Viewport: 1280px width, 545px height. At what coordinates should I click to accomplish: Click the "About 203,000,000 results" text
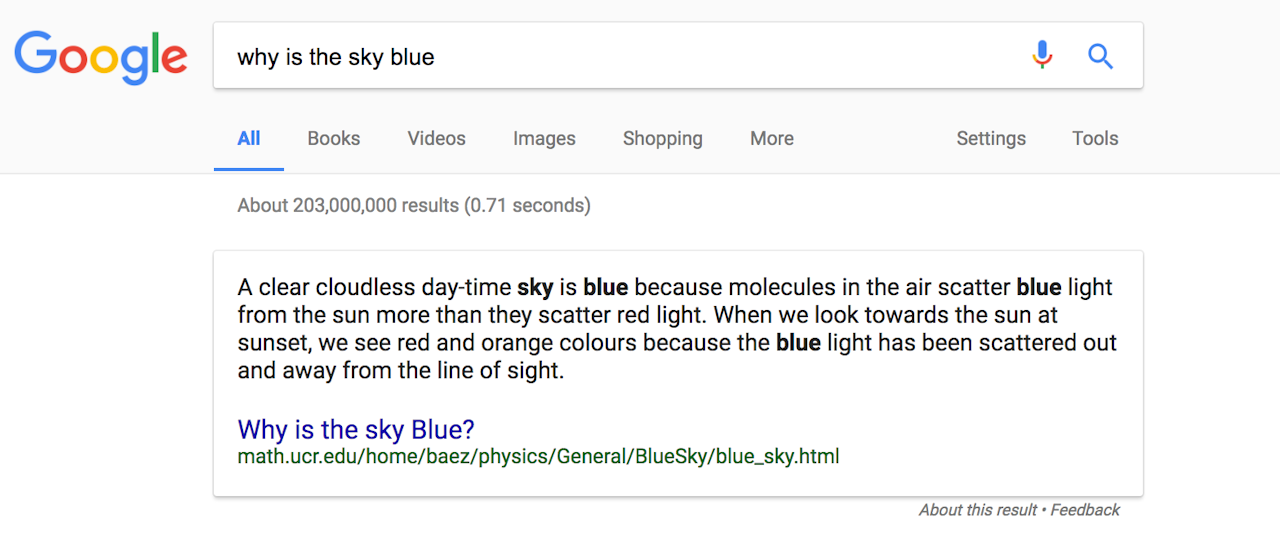tap(413, 206)
